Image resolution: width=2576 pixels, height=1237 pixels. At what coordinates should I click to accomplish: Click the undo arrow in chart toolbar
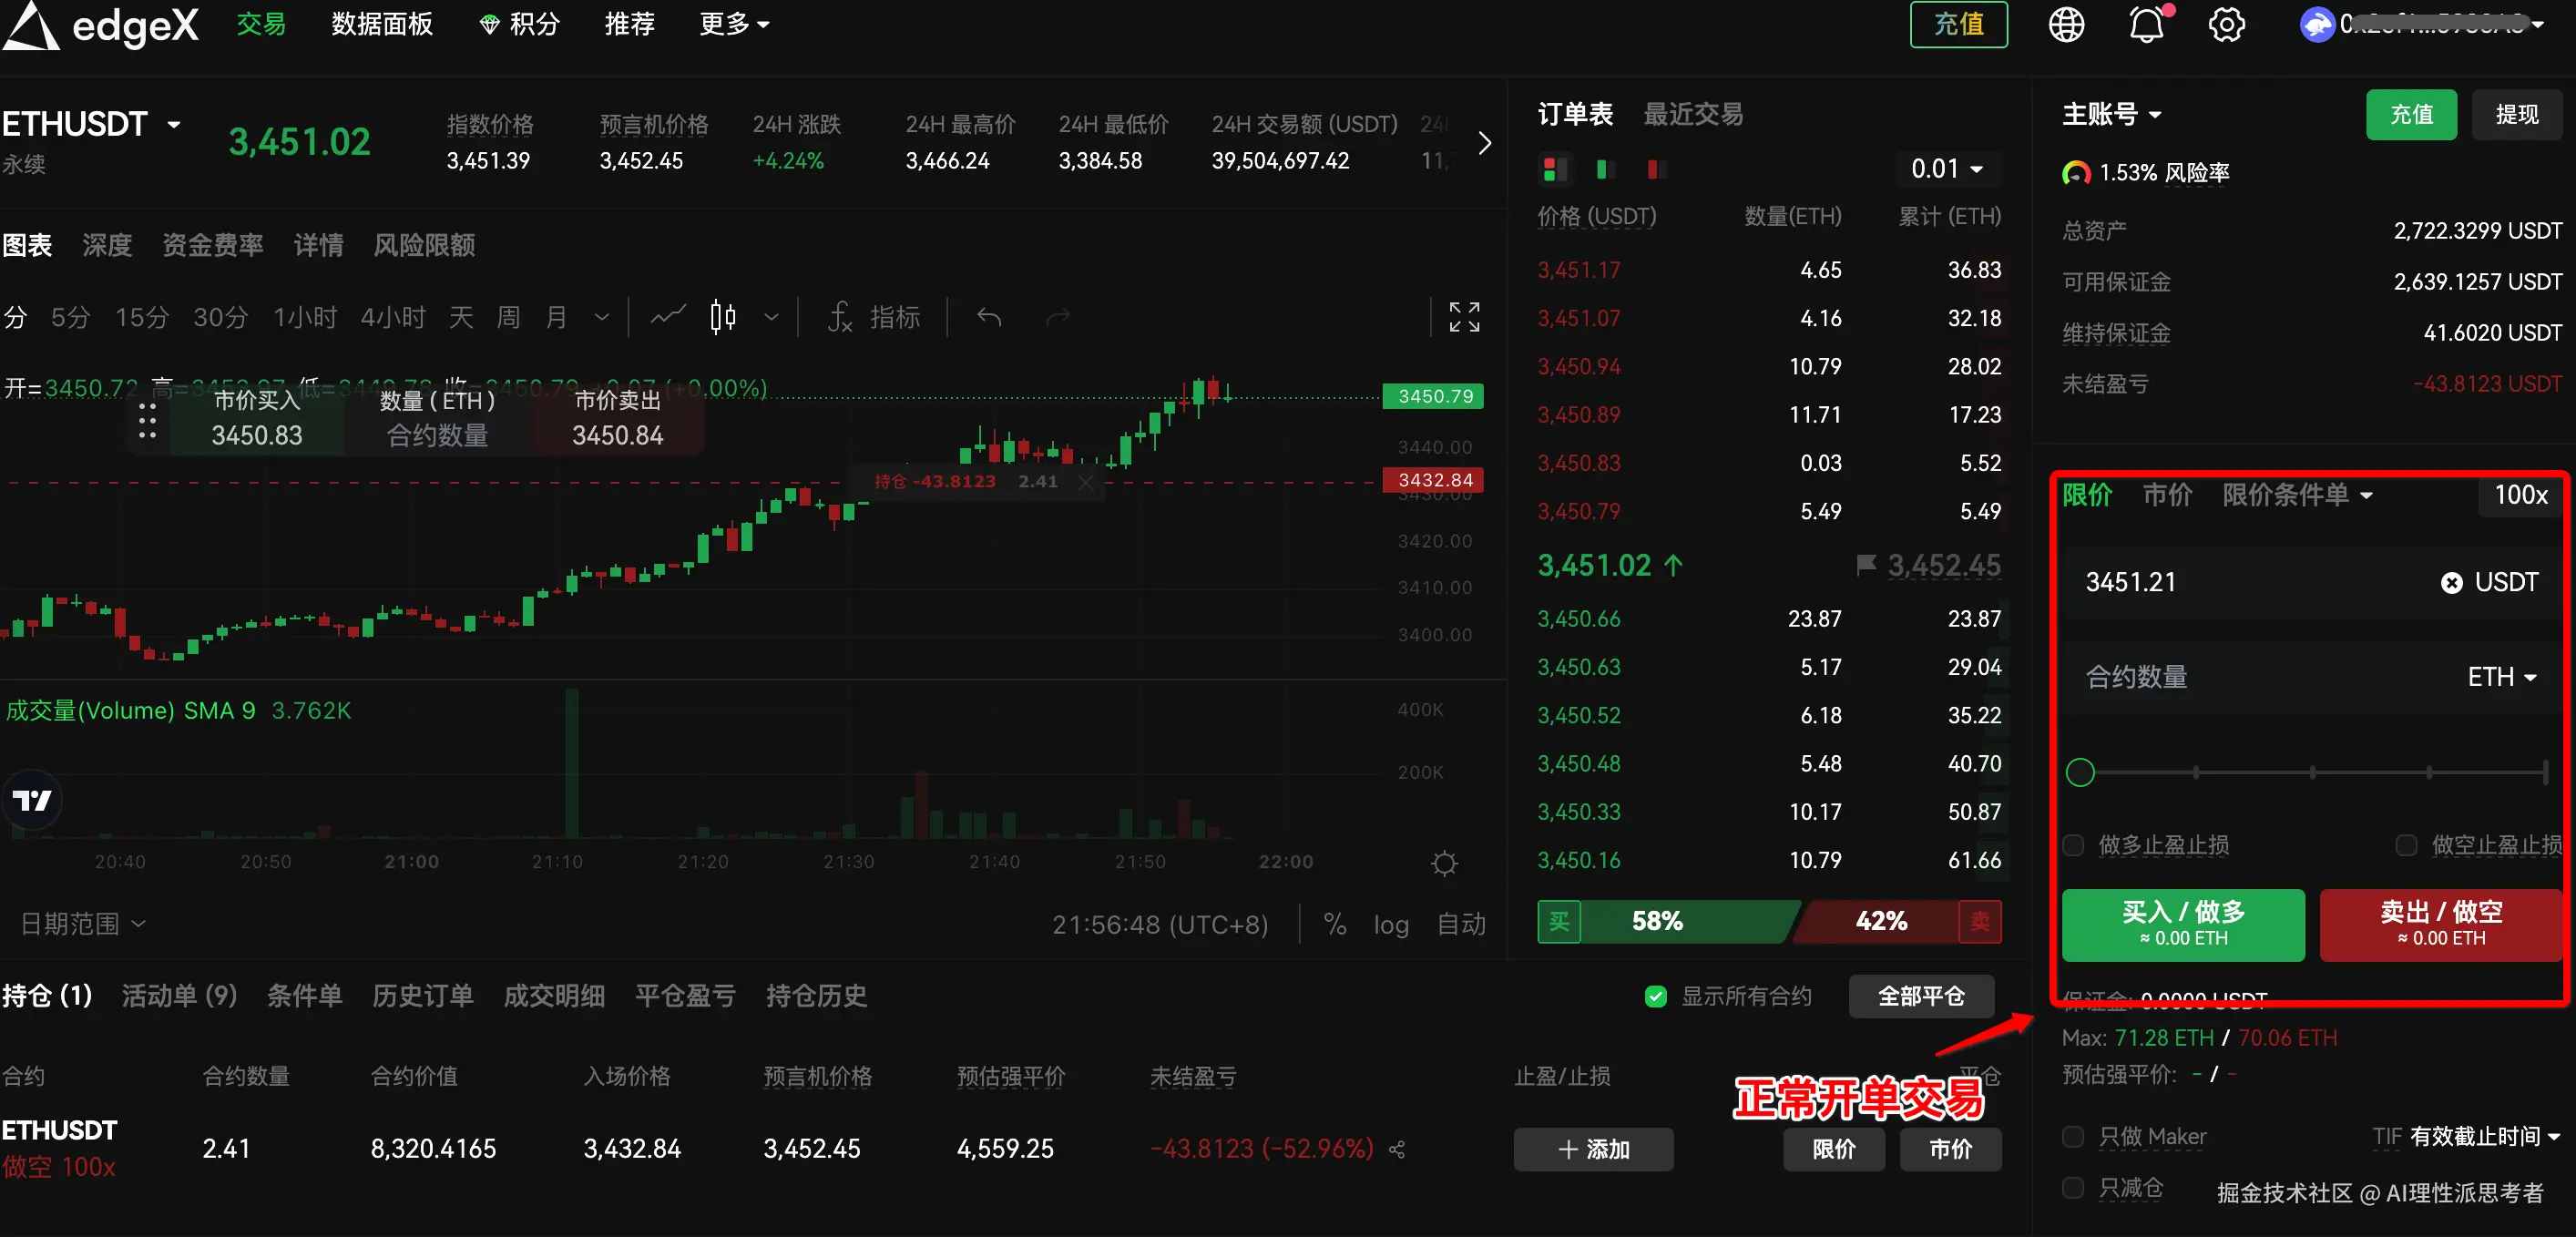[x=989, y=318]
